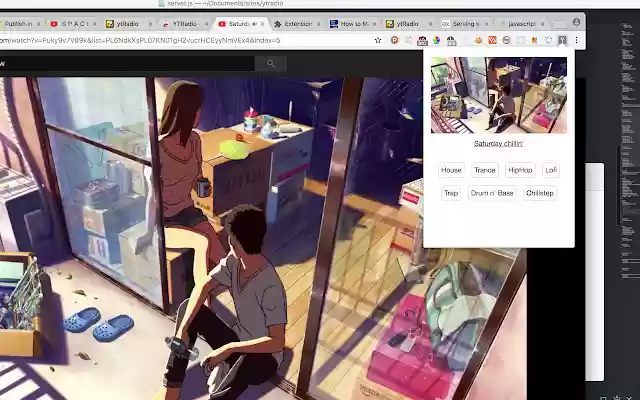
Task: Click the YouTube video player artwork
Action: click(263, 239)
